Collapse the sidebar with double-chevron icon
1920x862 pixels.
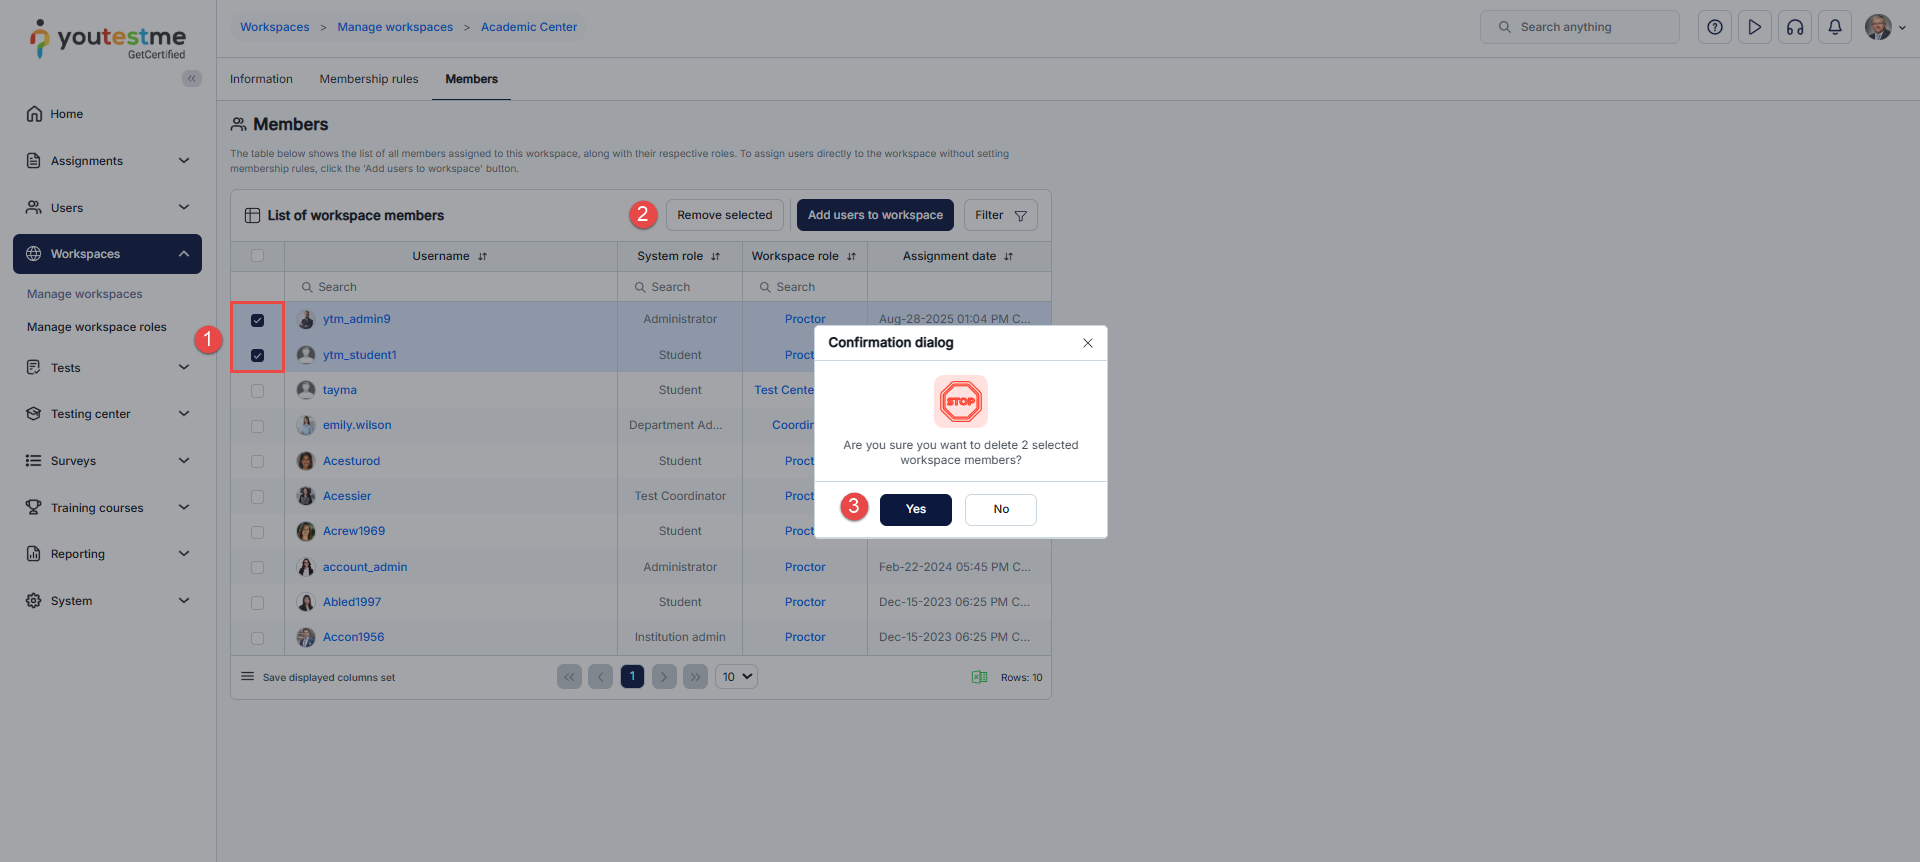click(191, 79)
